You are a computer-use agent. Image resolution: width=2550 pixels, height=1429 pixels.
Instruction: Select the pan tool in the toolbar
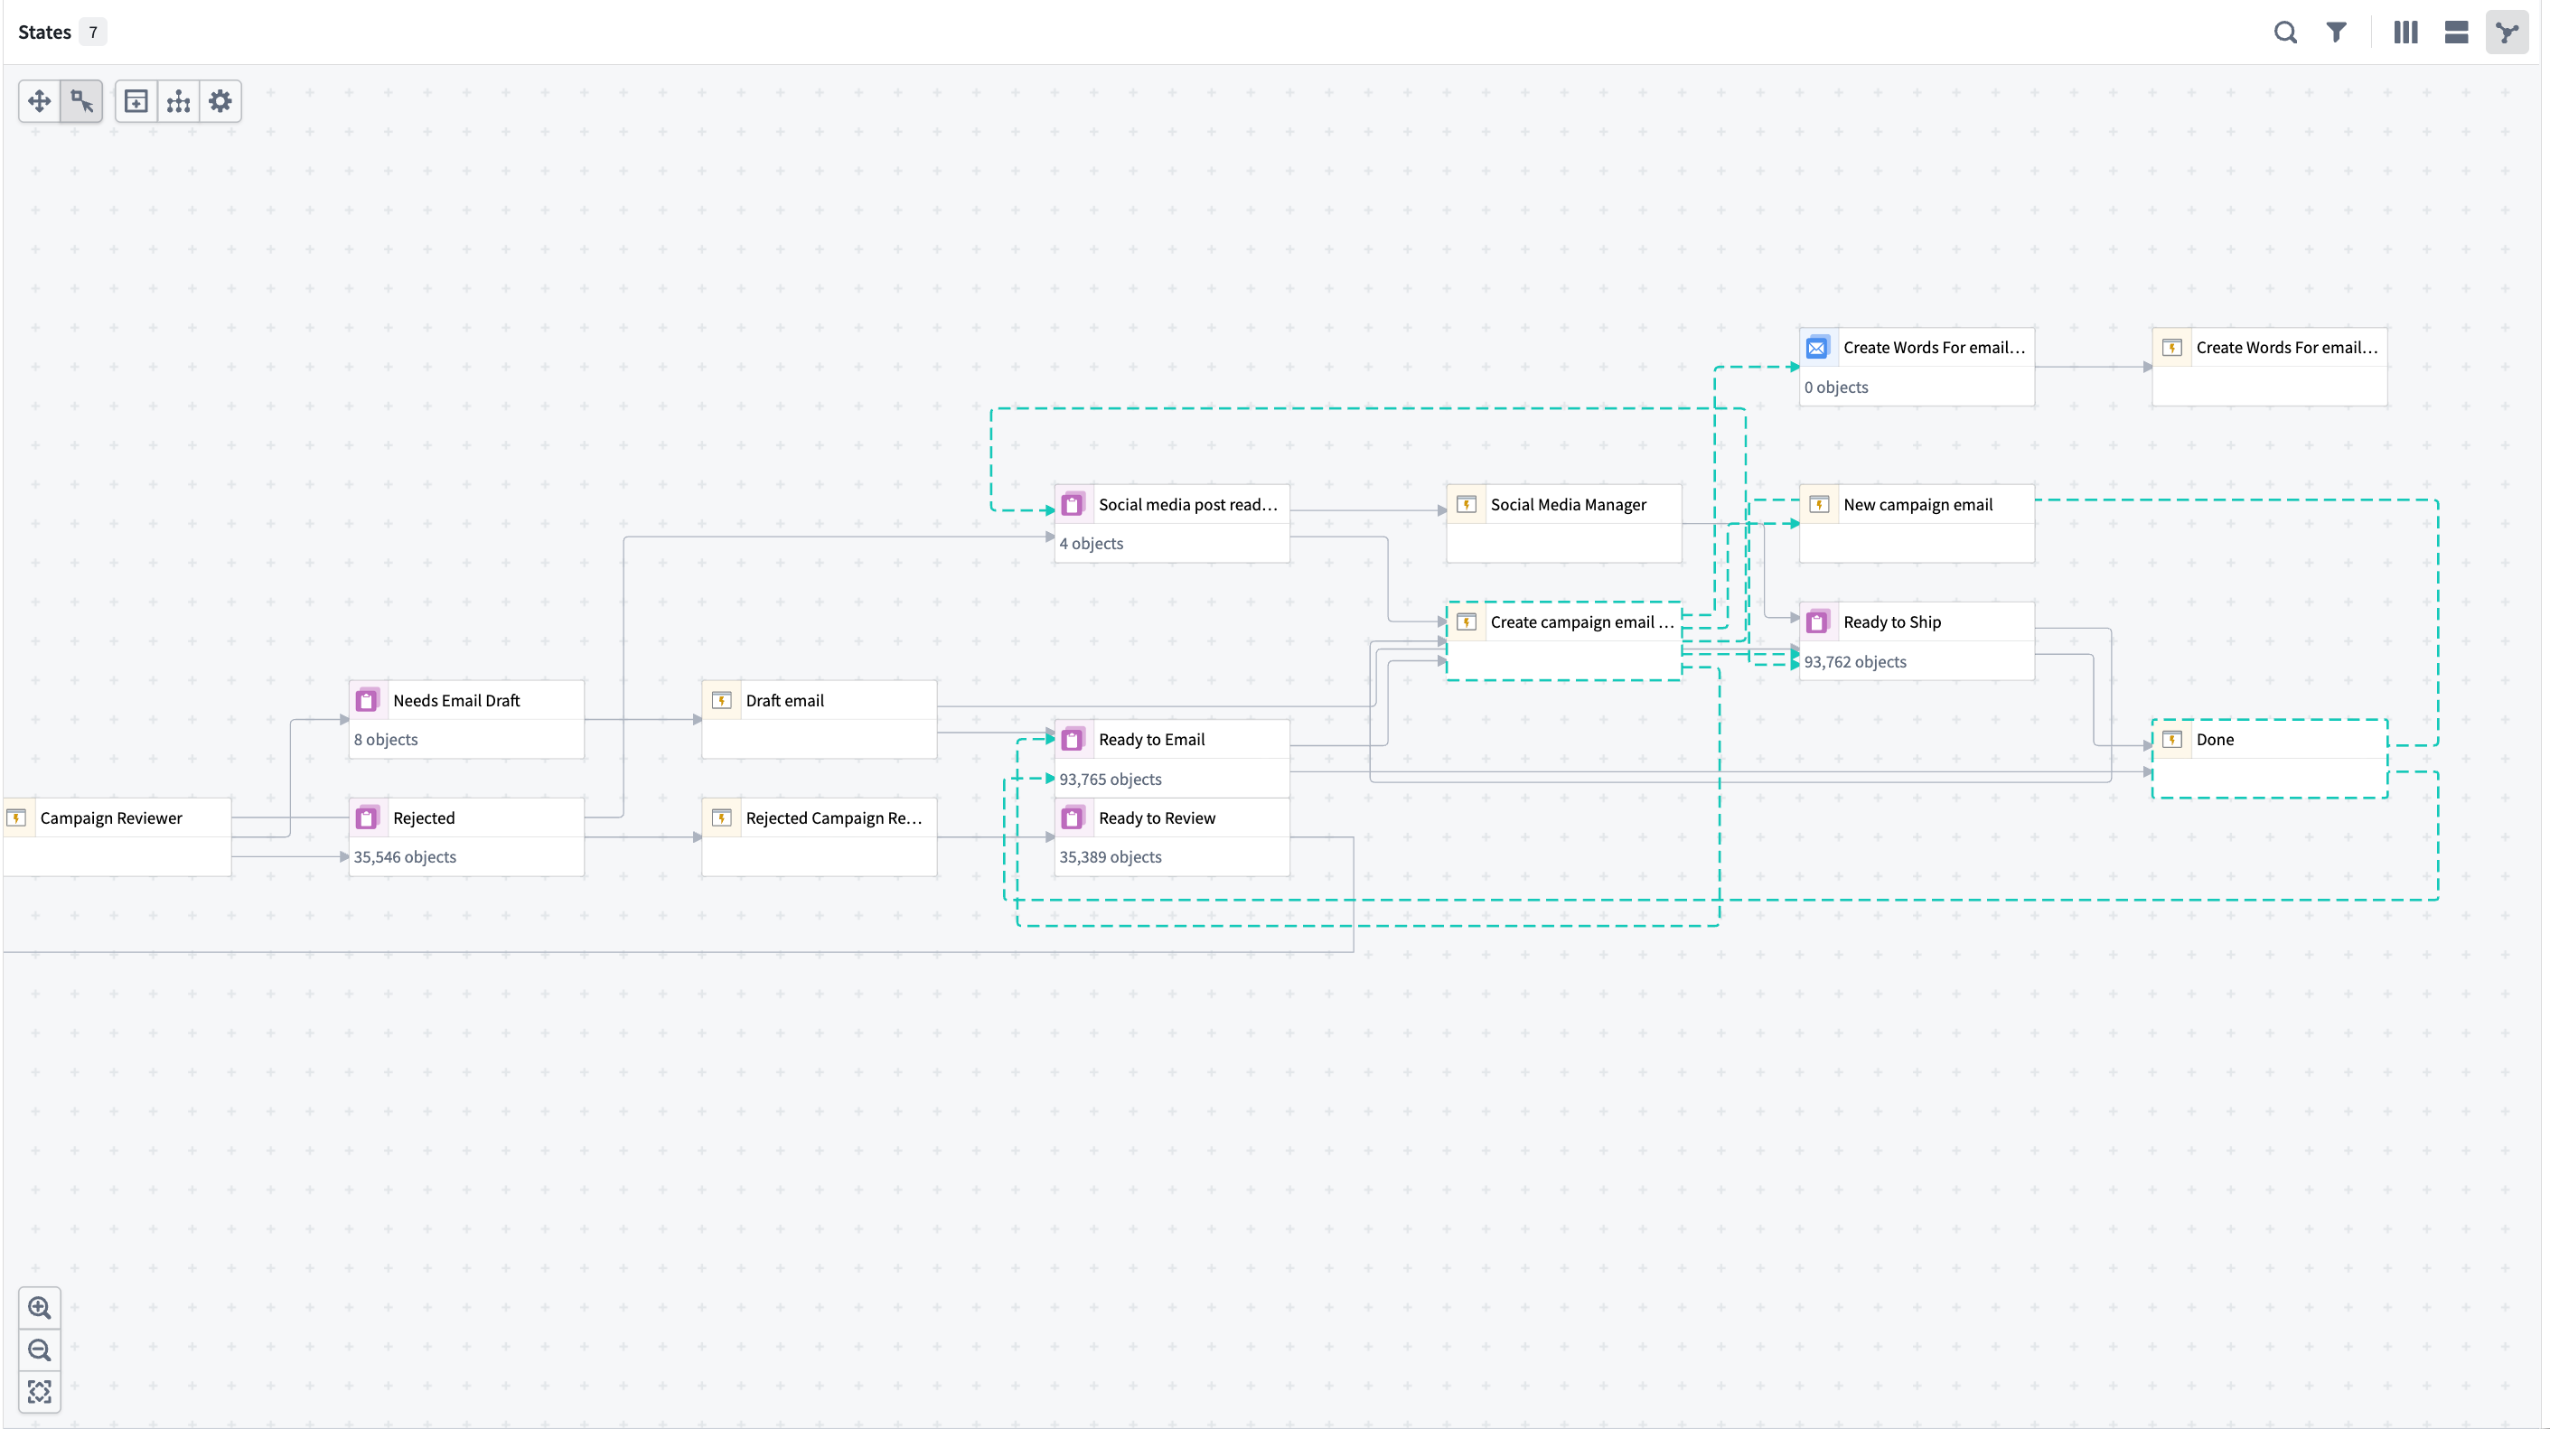click(38, 100)
